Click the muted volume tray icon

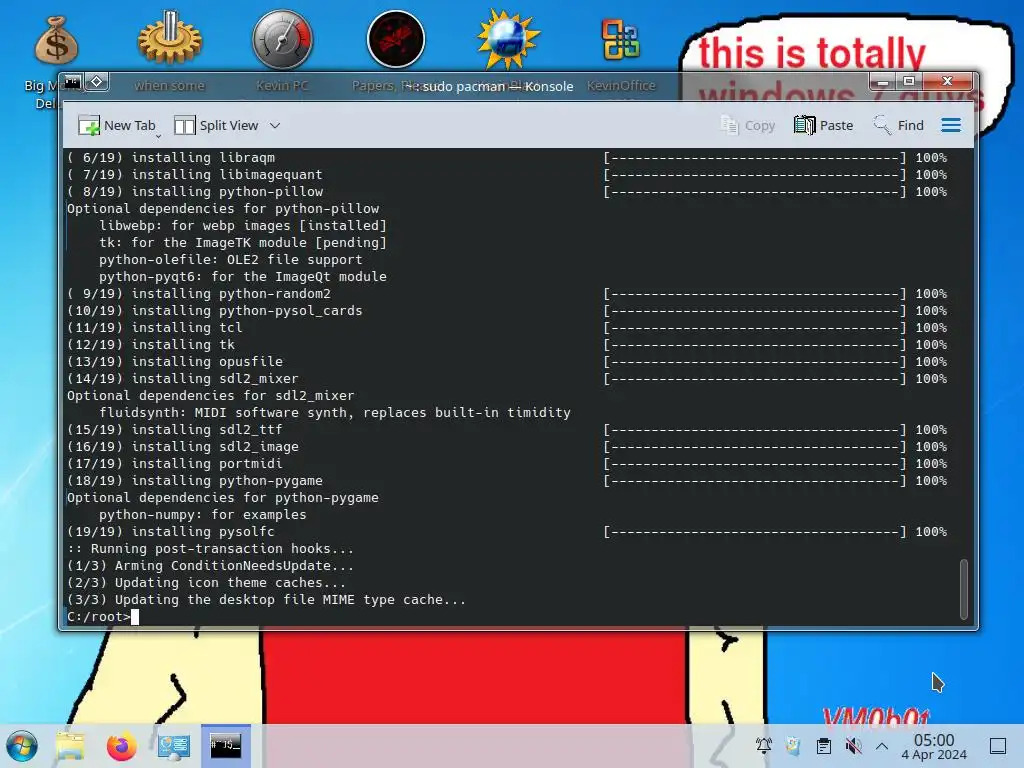click(x=853, y=746)
